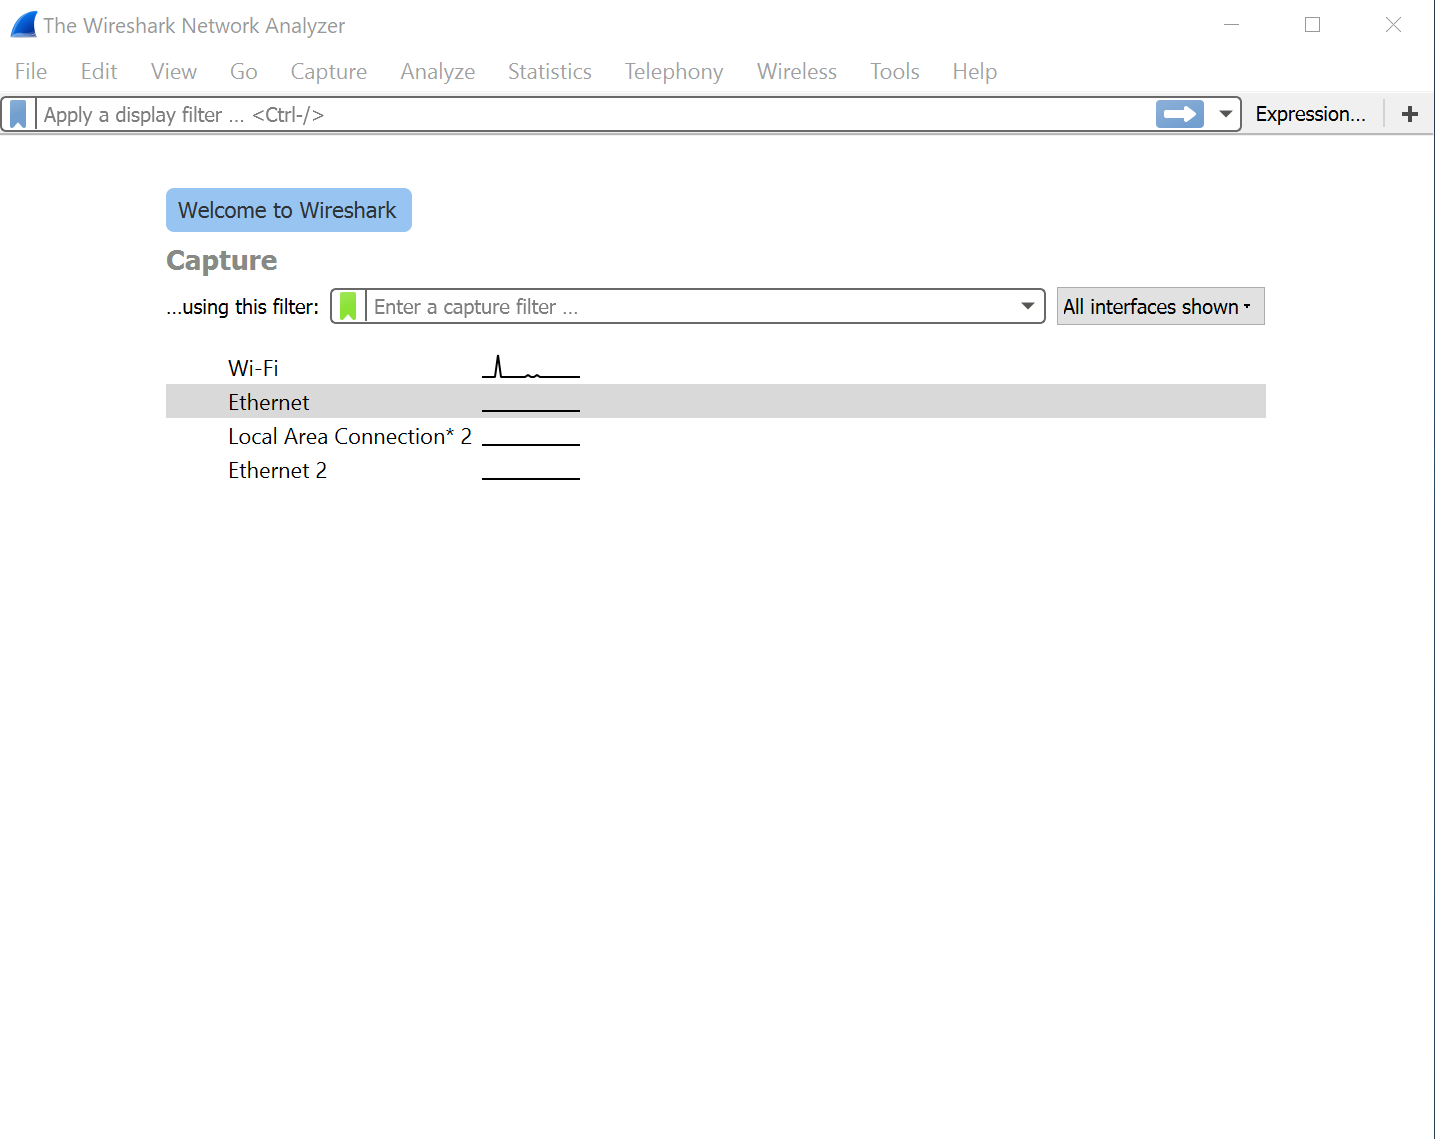The image size is (1435, 1139).
Task: Open the Telephony menu
Action: [674, 71]
